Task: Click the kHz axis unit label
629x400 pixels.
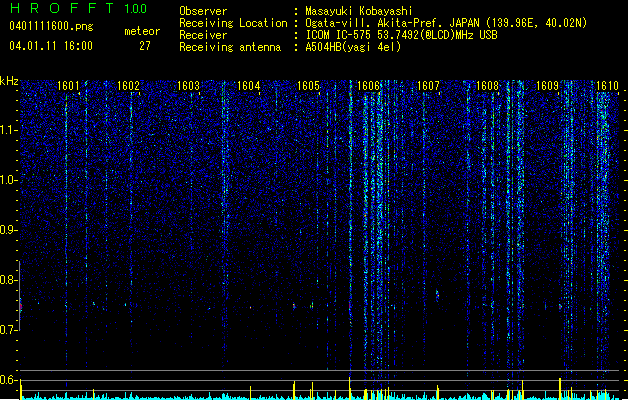Action: click(x=9, y=81)
